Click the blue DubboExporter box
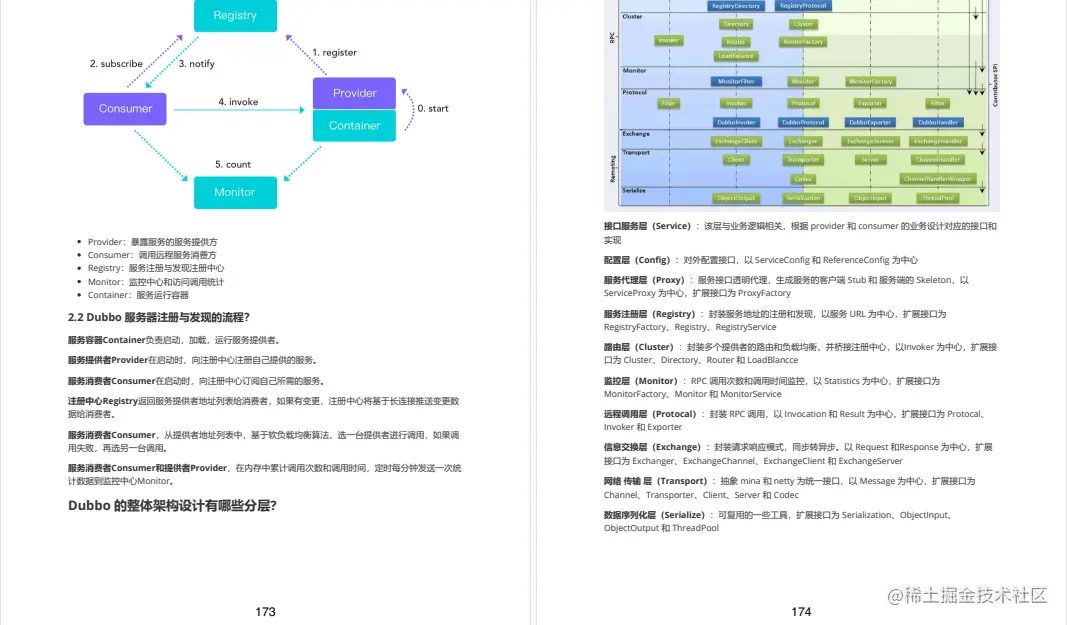The image size is (1067, 625). pyautogui.click(x=870, y=123)
